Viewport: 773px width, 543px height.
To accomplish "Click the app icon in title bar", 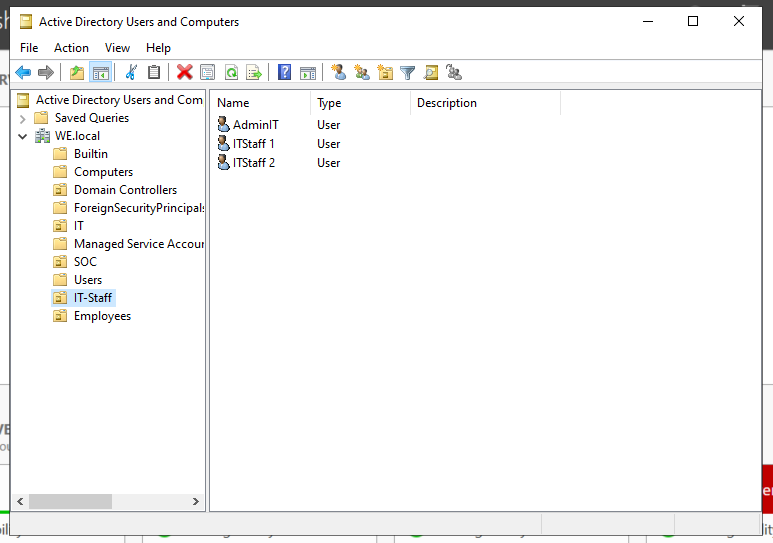I will [26, 22].
